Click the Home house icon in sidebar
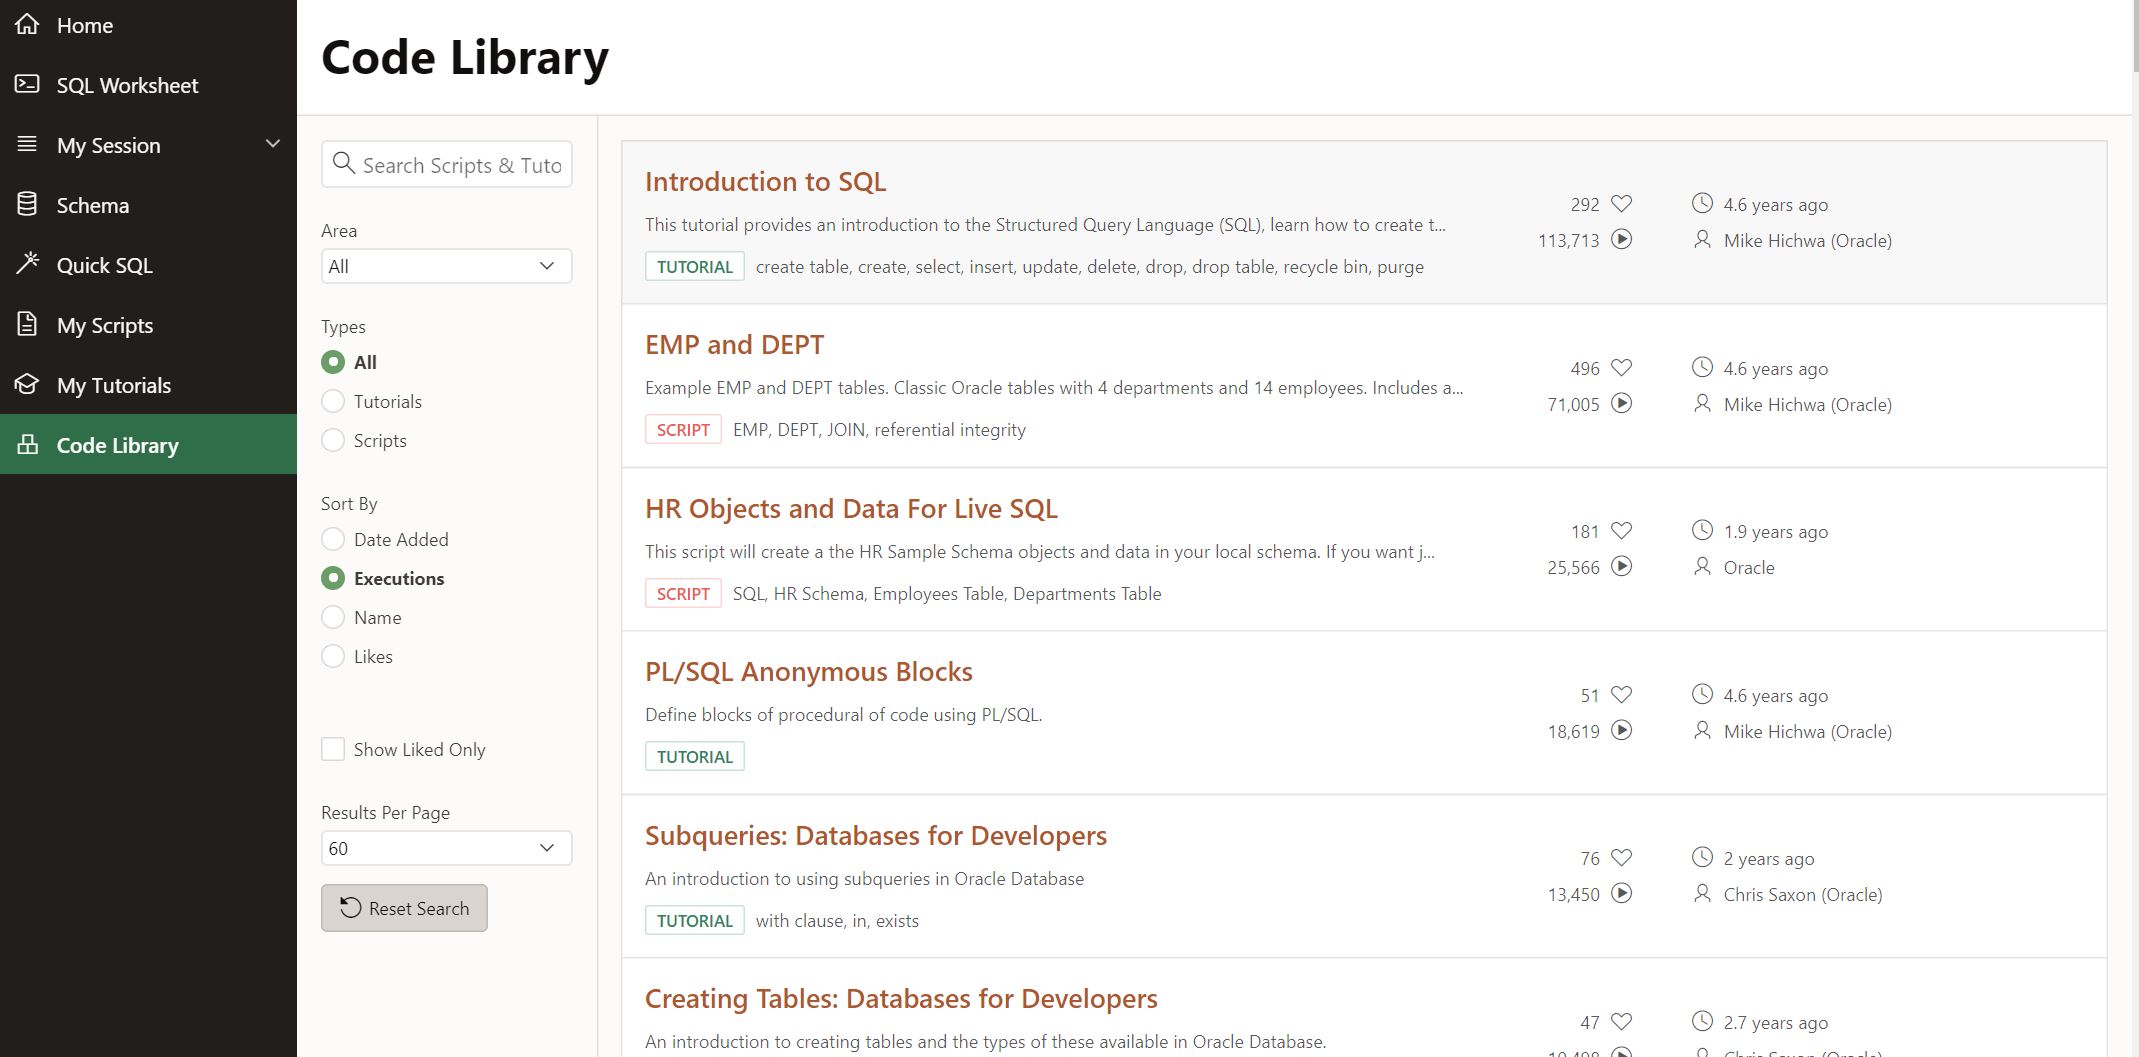The image size is (2139, 1057). pyautogui.click(x=27, y=24)
